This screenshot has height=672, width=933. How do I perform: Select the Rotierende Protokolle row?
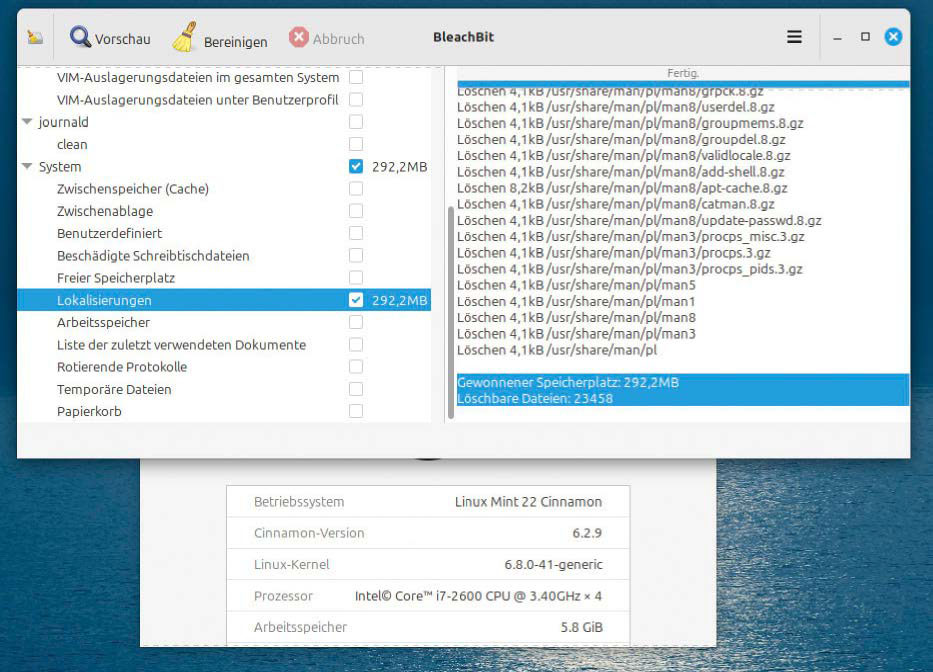(122, 367)
